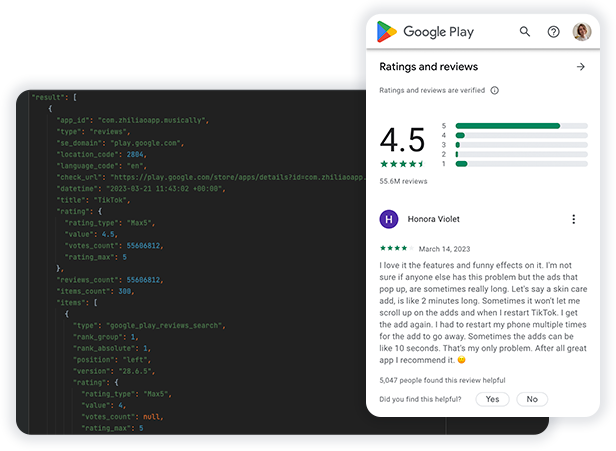Click the Google Play logo icon
Screen dimensions: 616x451
coord(387,31)
